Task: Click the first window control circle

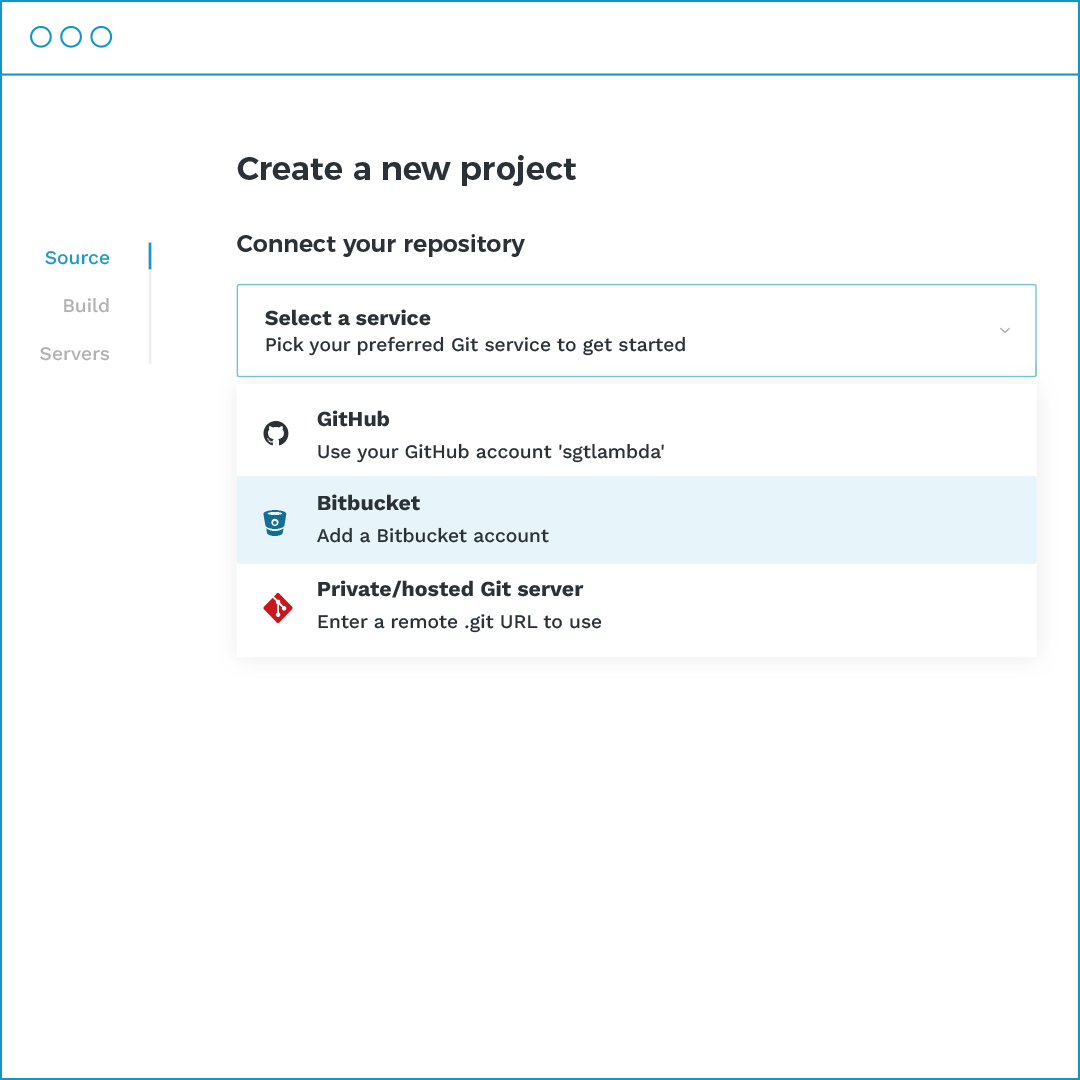Action: coord(41,37)
